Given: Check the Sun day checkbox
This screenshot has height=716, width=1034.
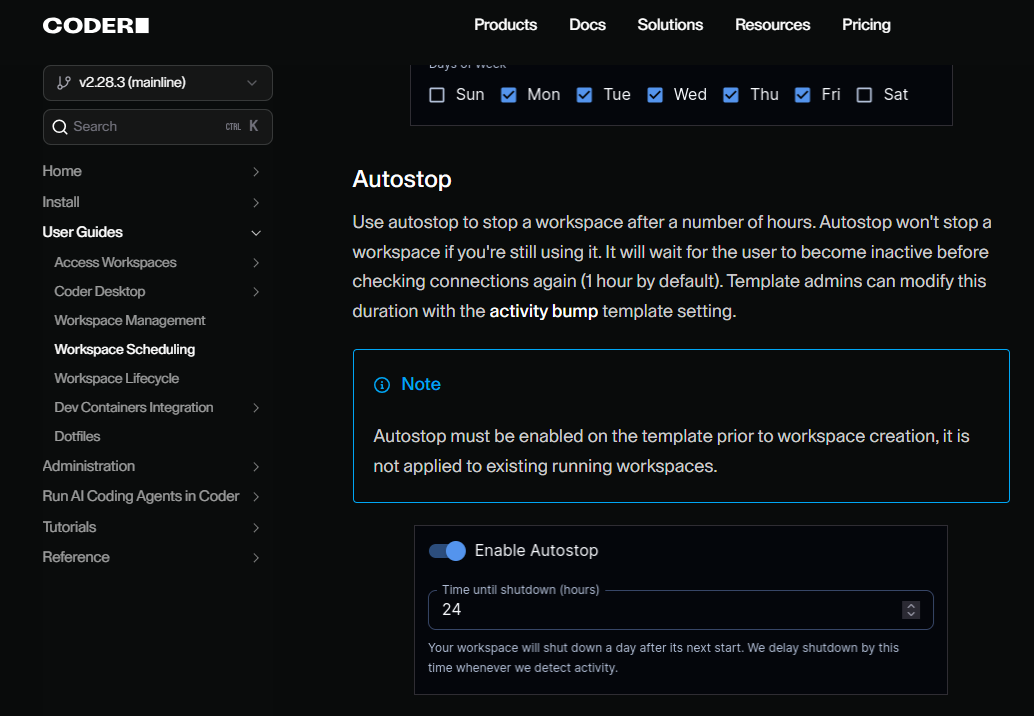Looking at the screenshot, I should (x=437, y=95).
